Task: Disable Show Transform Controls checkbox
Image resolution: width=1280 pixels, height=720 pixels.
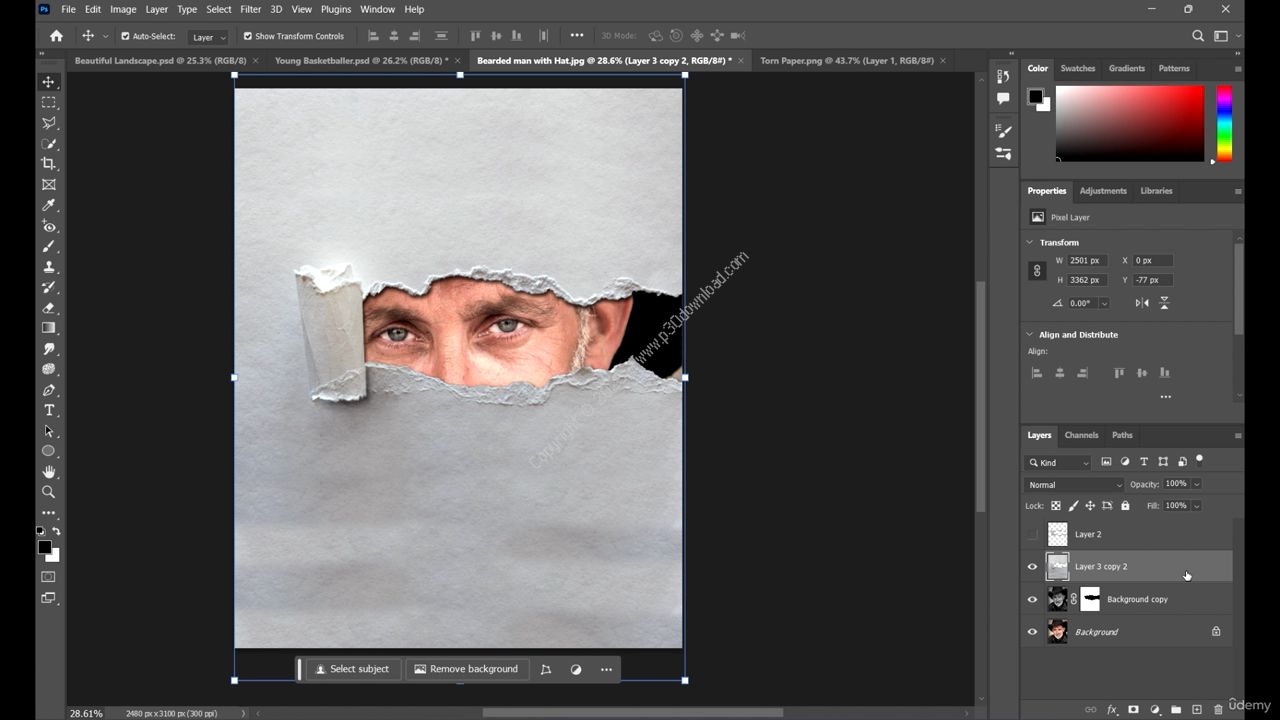Action: [248, 36]
